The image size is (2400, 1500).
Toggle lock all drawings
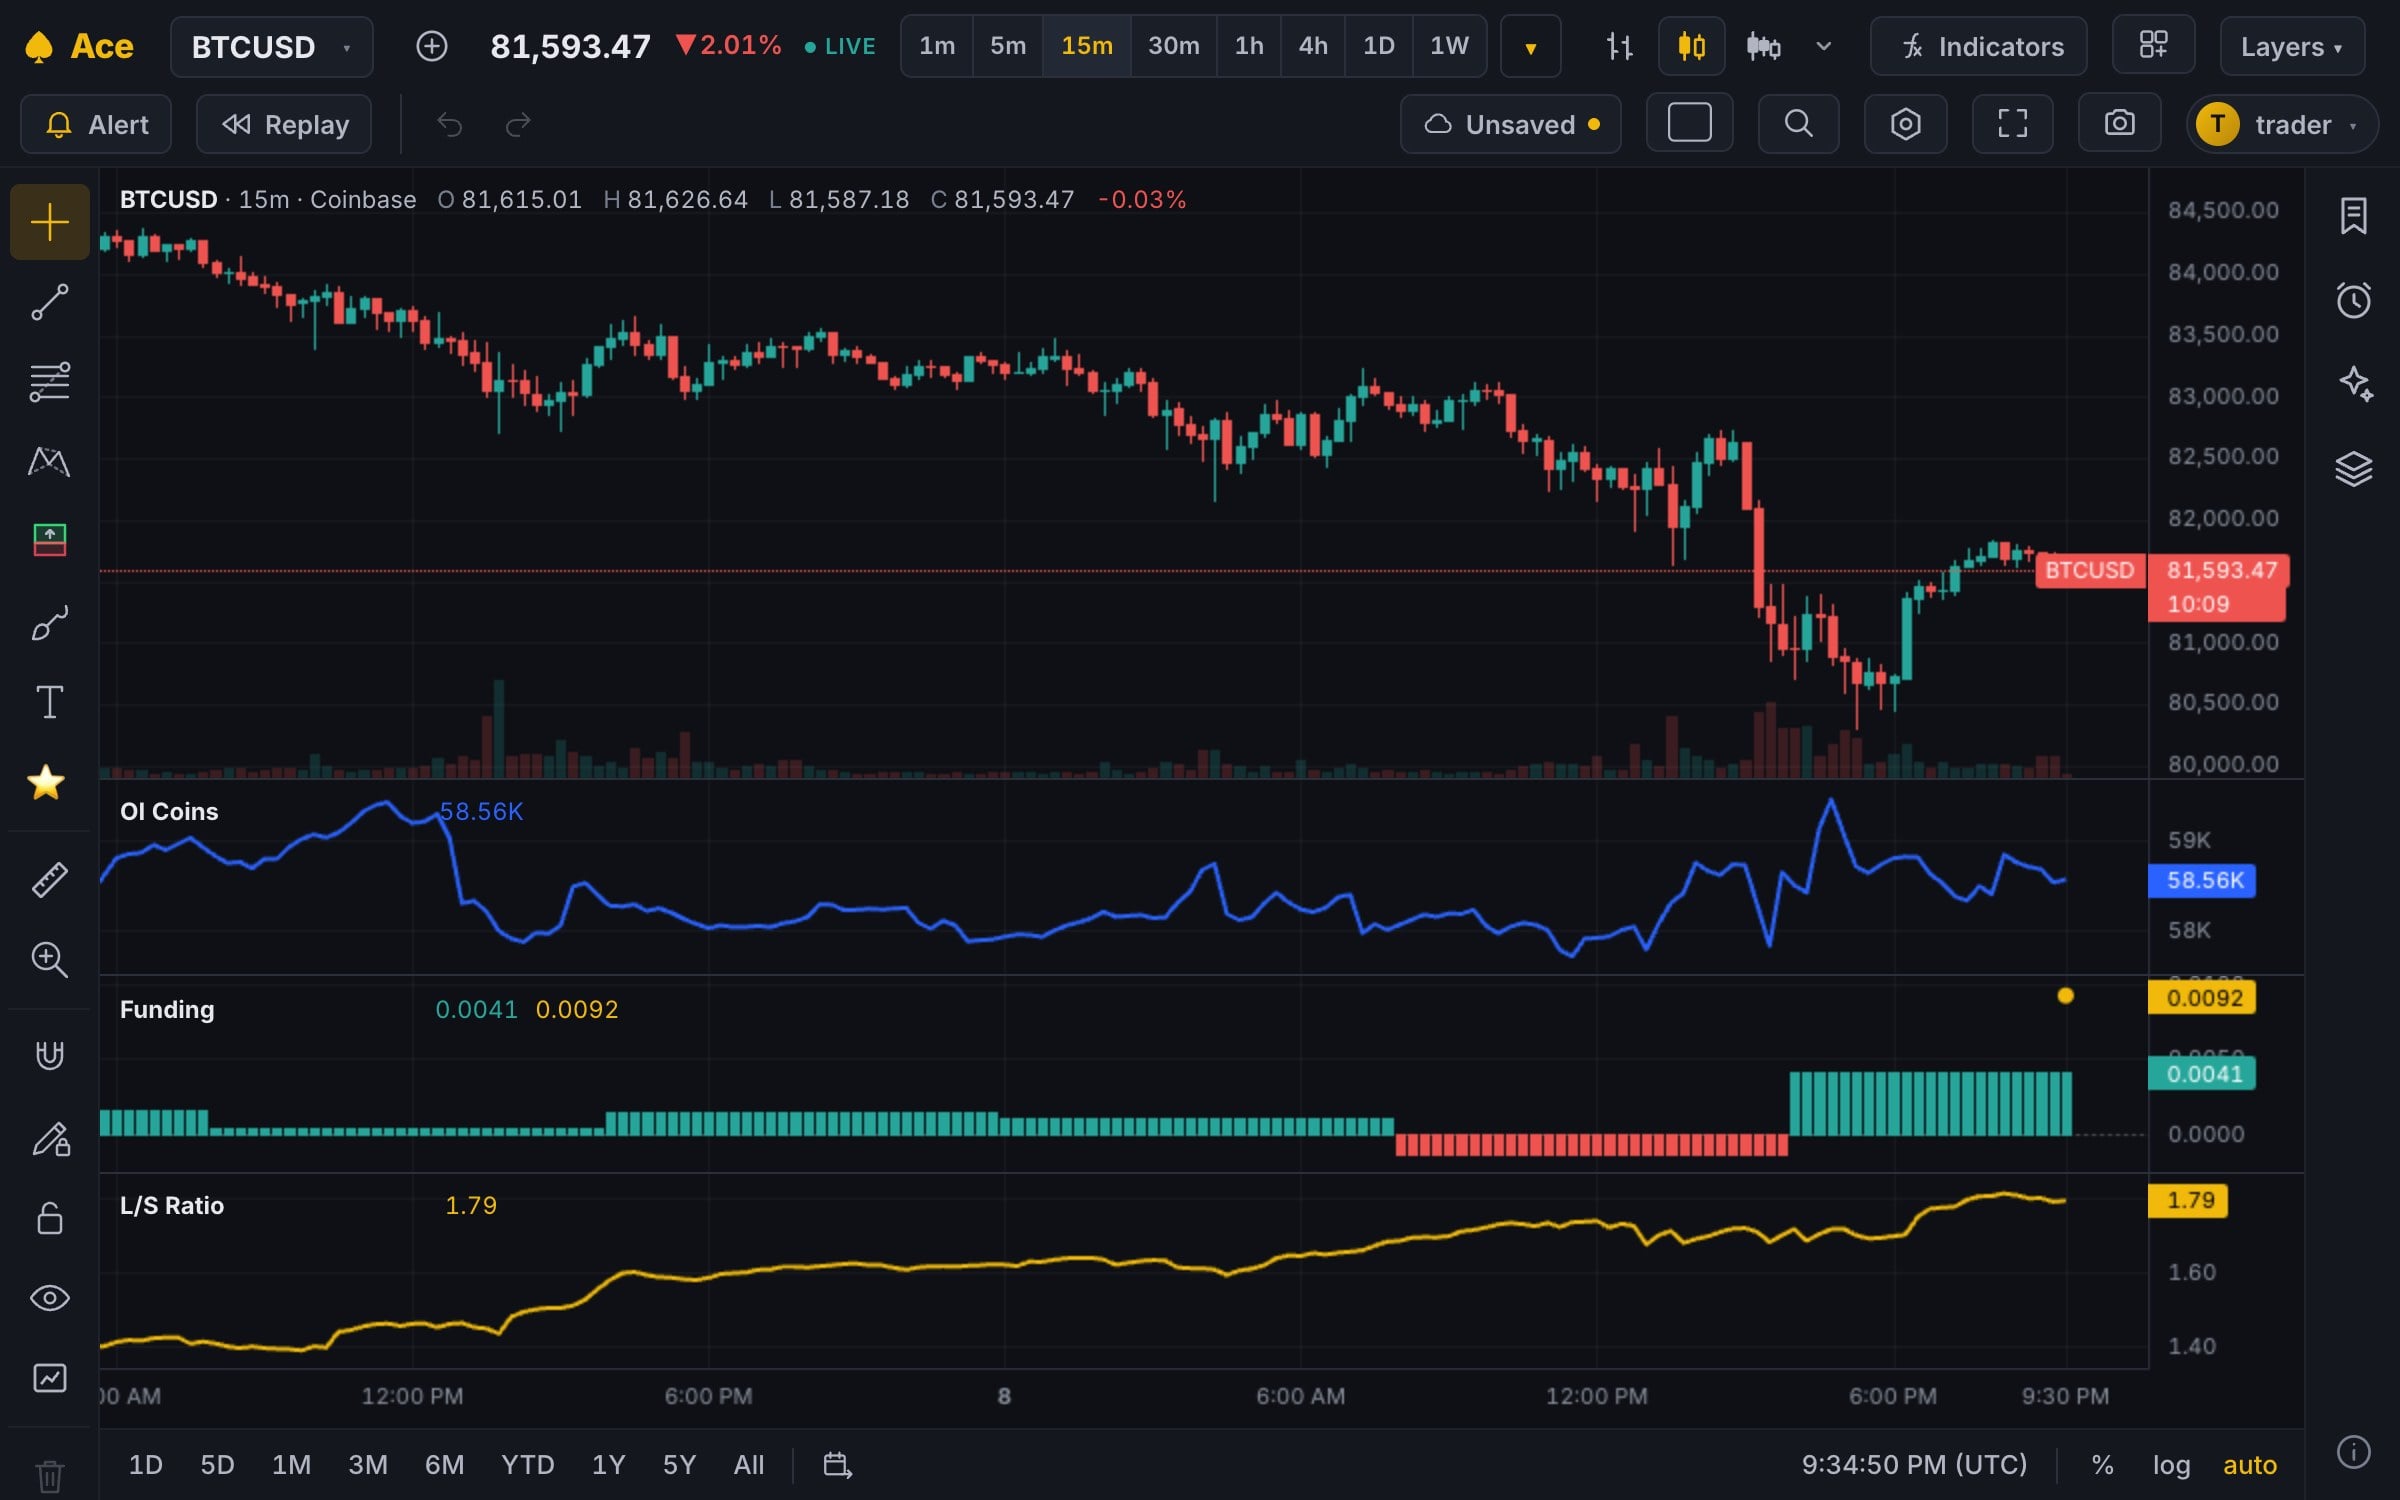(x=49, y=1218)
